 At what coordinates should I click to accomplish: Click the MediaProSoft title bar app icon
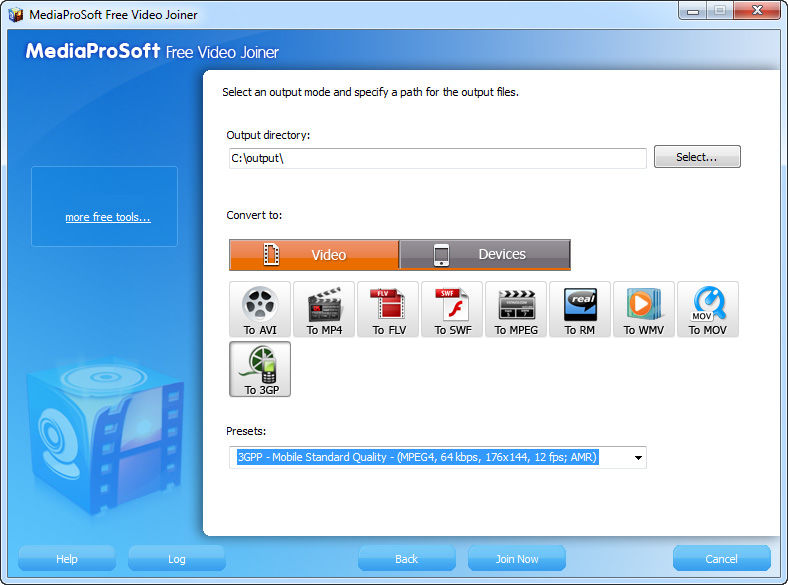[x=16, y=14]
